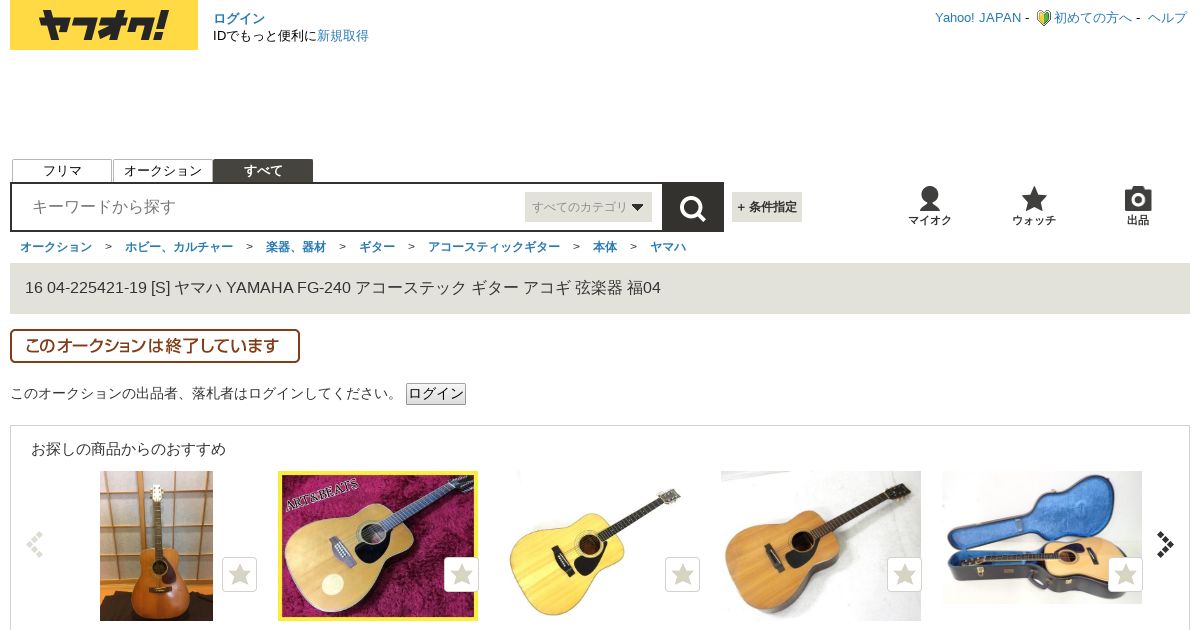
Task: Open the すべてのカテゴリ dropdown
Action: point(588,207)
